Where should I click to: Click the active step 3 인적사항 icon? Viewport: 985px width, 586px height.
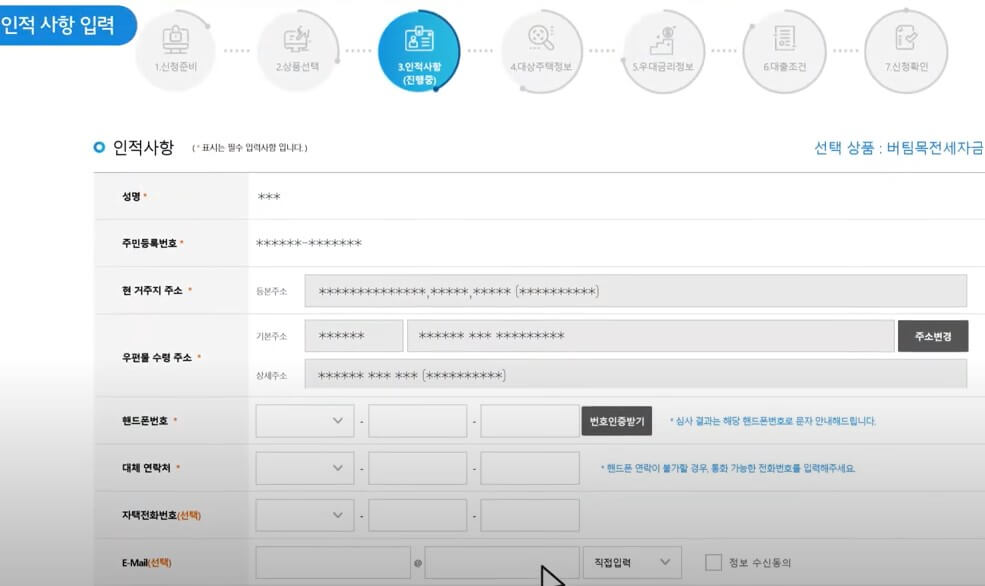pos(419,52)
